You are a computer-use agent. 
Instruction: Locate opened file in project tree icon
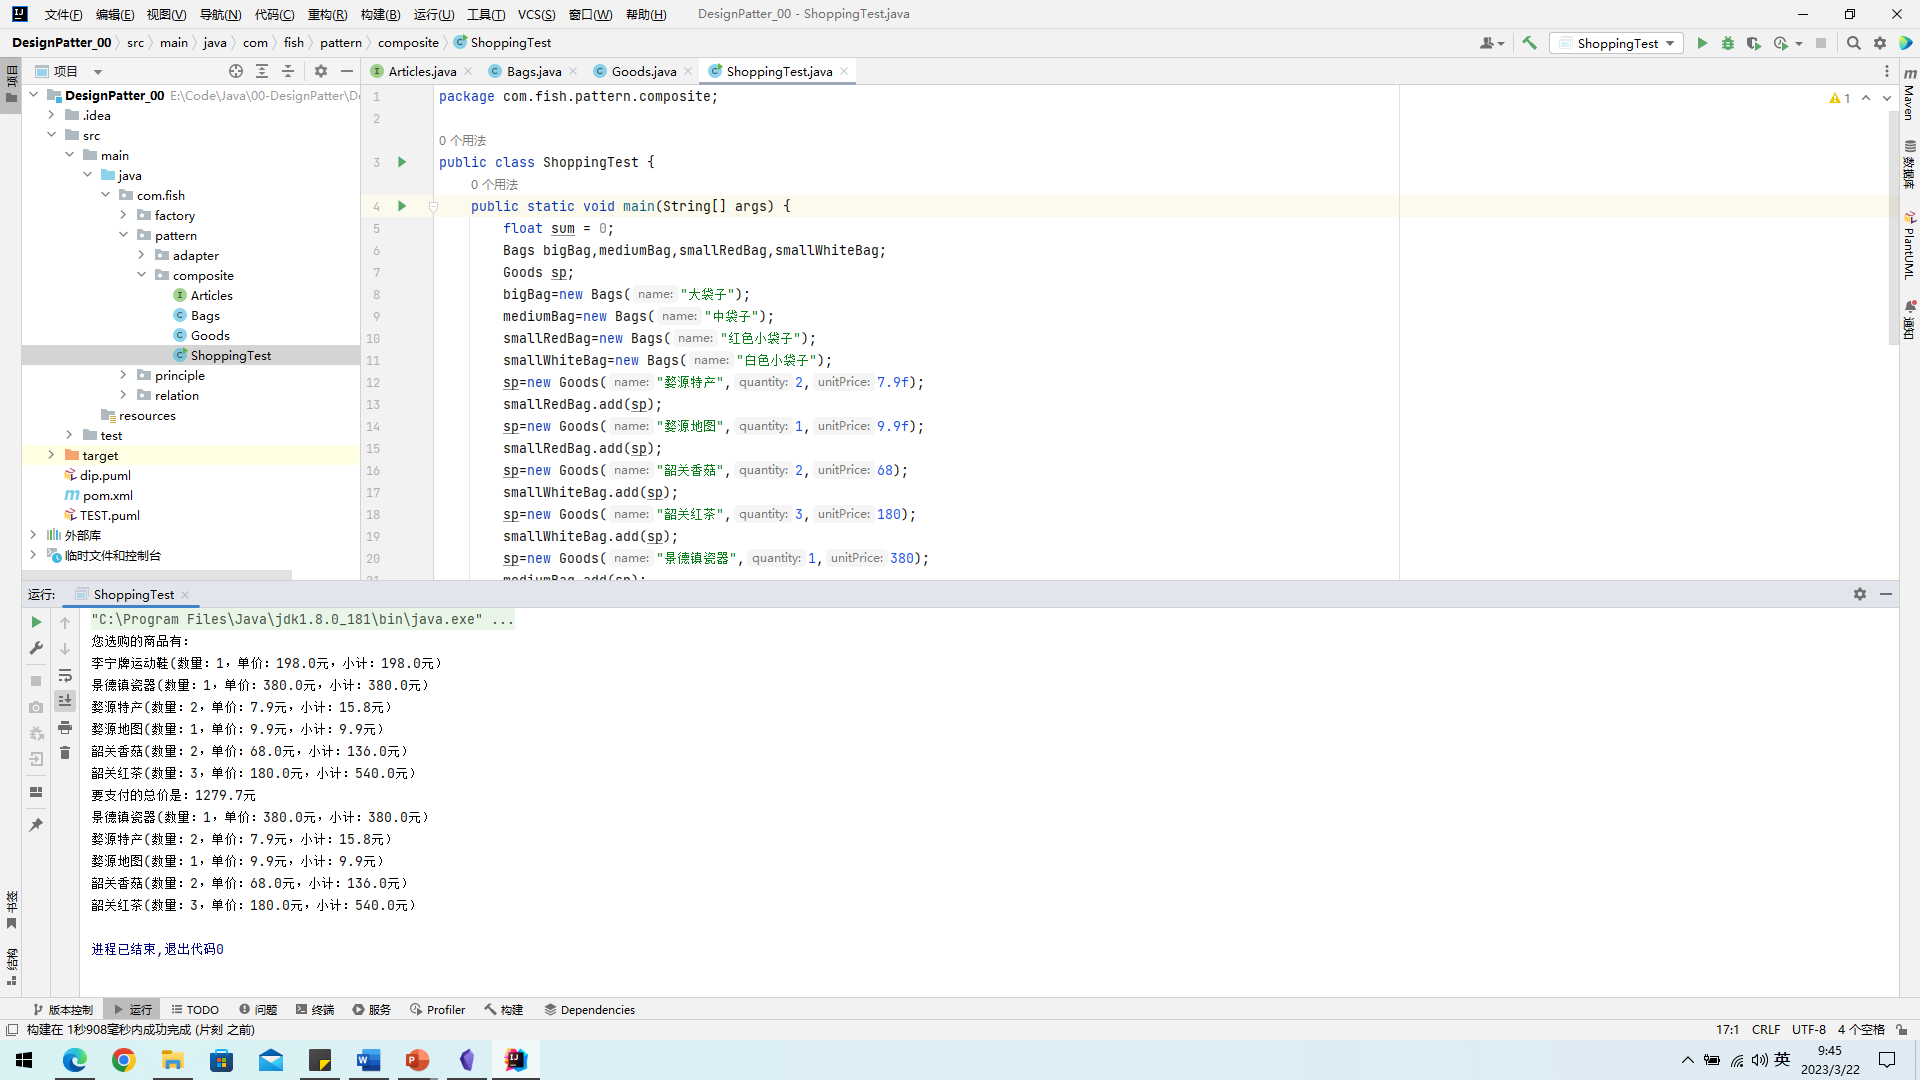(x=236, y=71)
